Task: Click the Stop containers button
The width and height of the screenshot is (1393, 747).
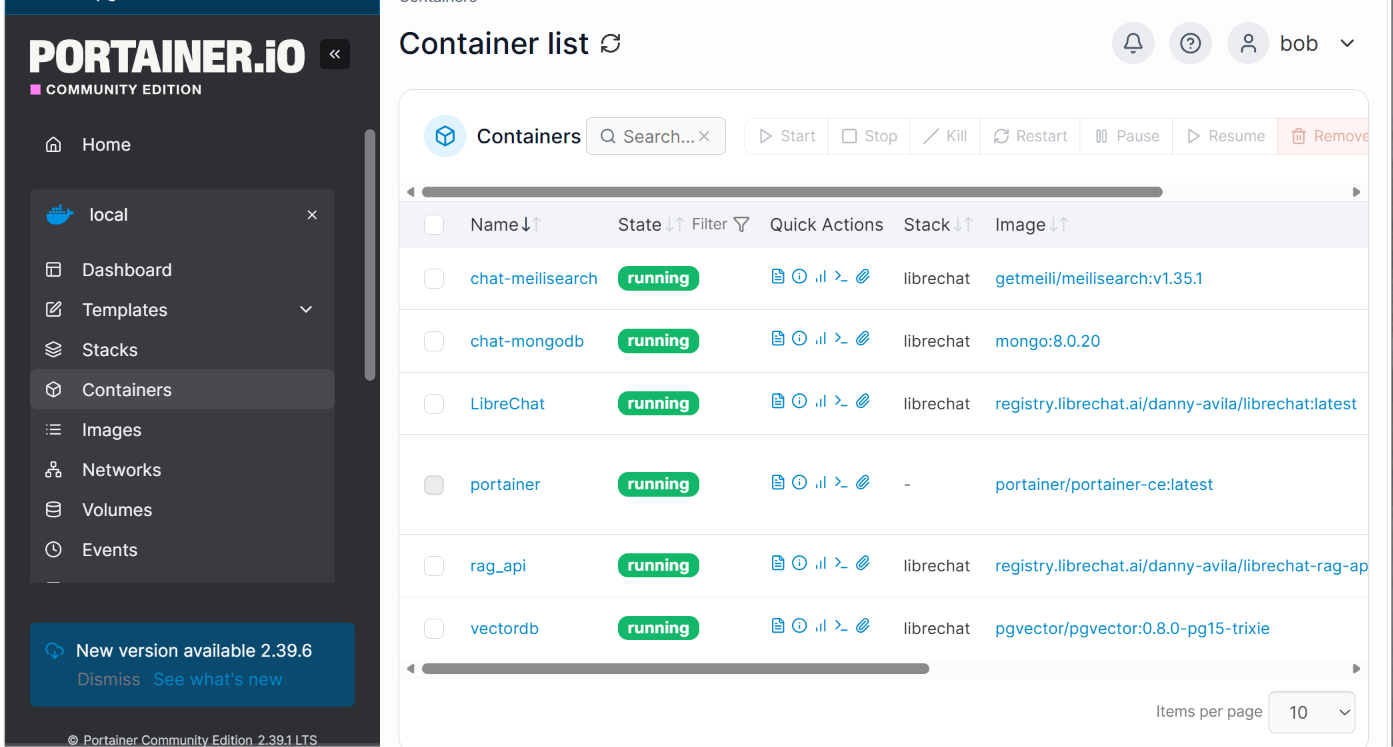Action: pyautogui.click(x=869, y=136)
